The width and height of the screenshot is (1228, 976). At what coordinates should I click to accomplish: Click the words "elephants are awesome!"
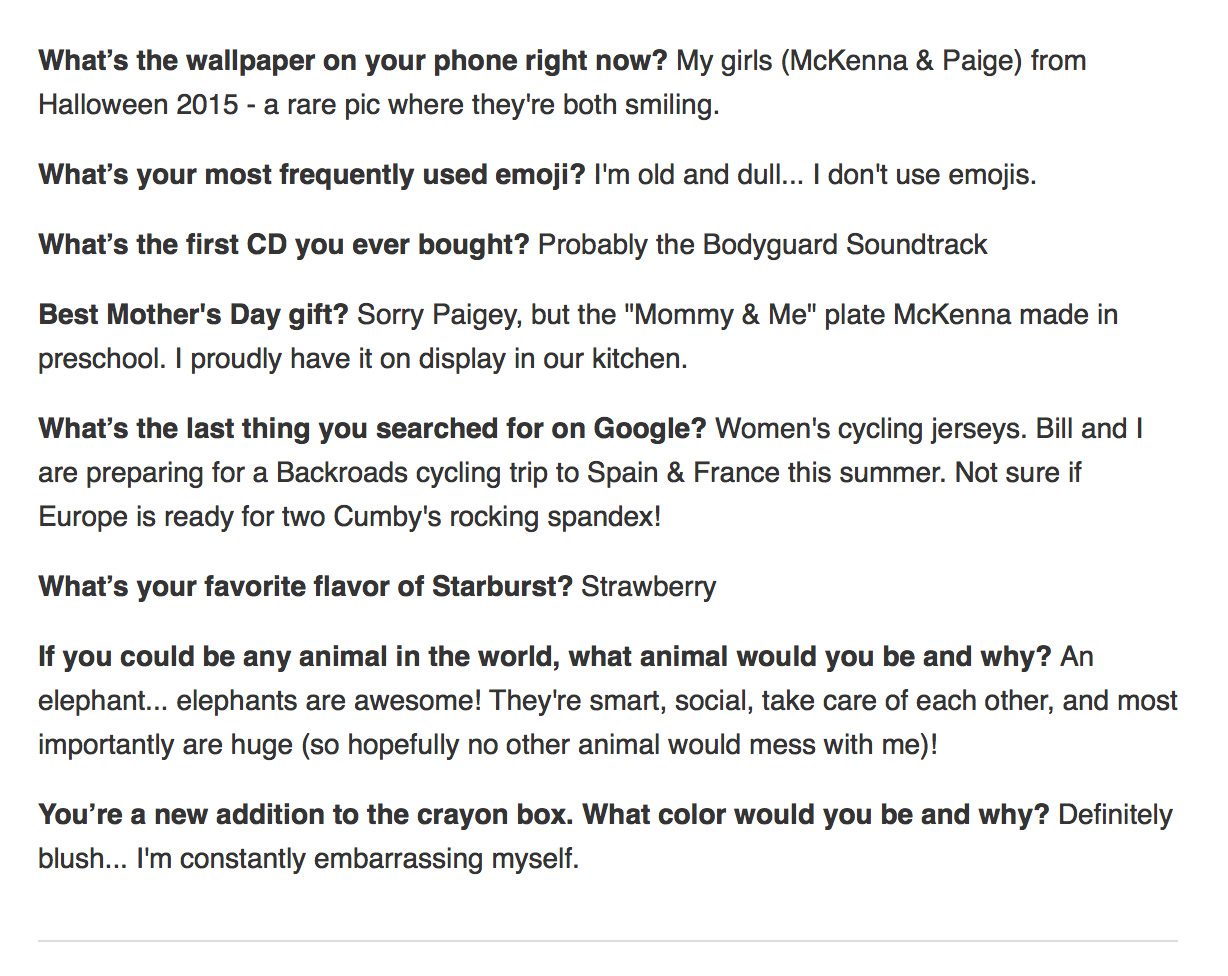click(x=332, y=700)
